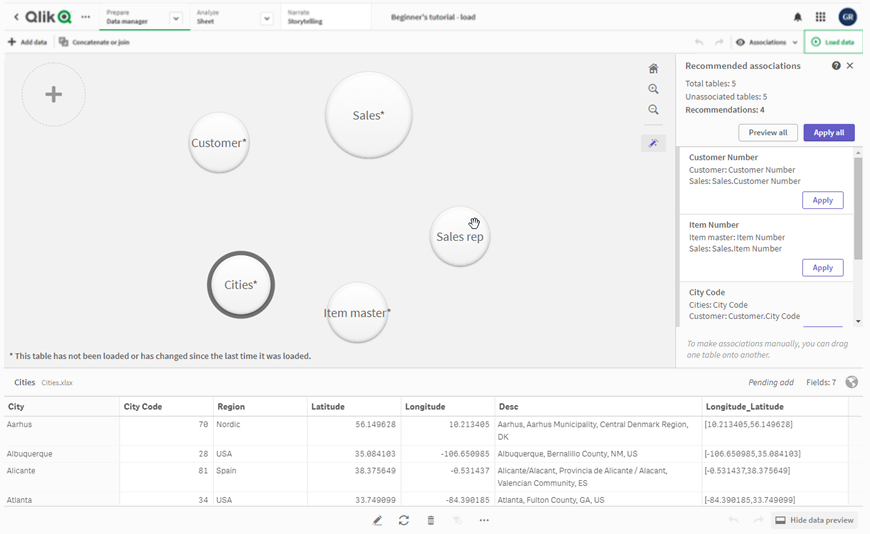Open more options ellipsis in bottom toolbar

(484, 520)
